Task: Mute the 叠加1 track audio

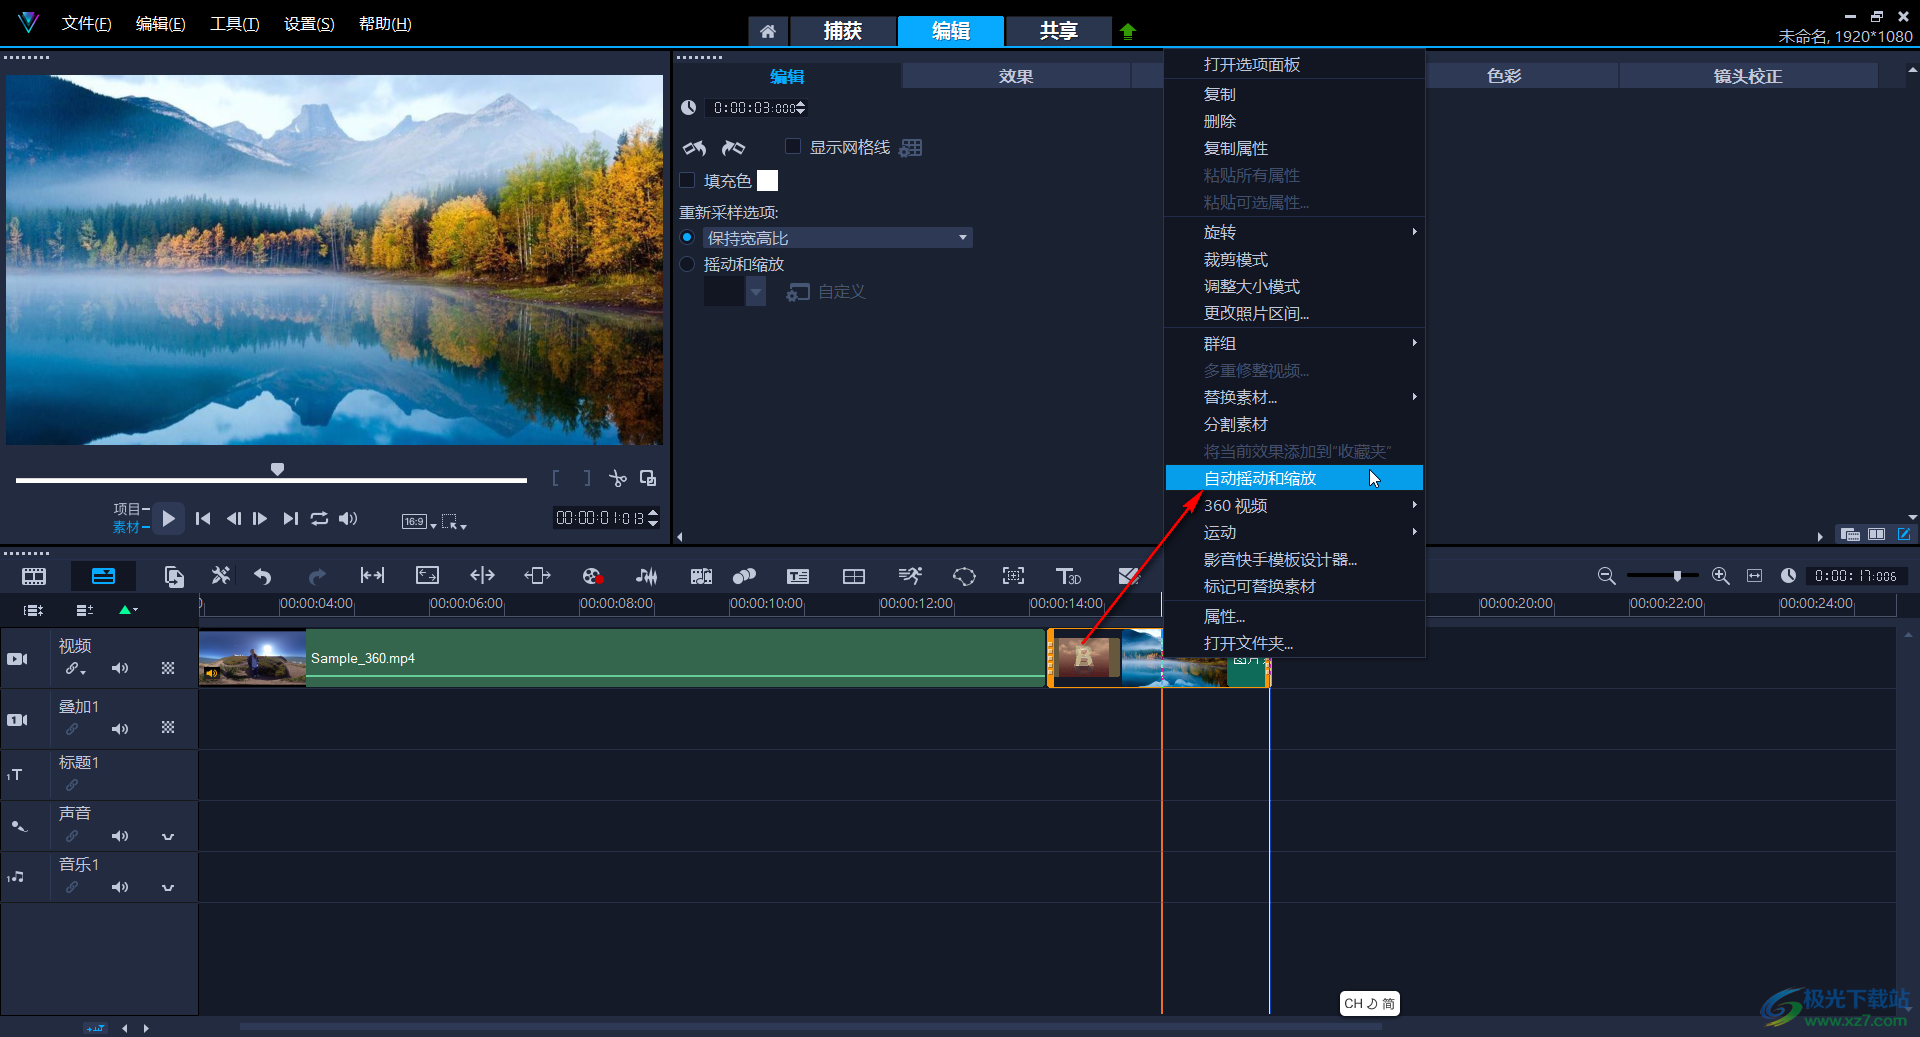Action: [x=120, y=729]
